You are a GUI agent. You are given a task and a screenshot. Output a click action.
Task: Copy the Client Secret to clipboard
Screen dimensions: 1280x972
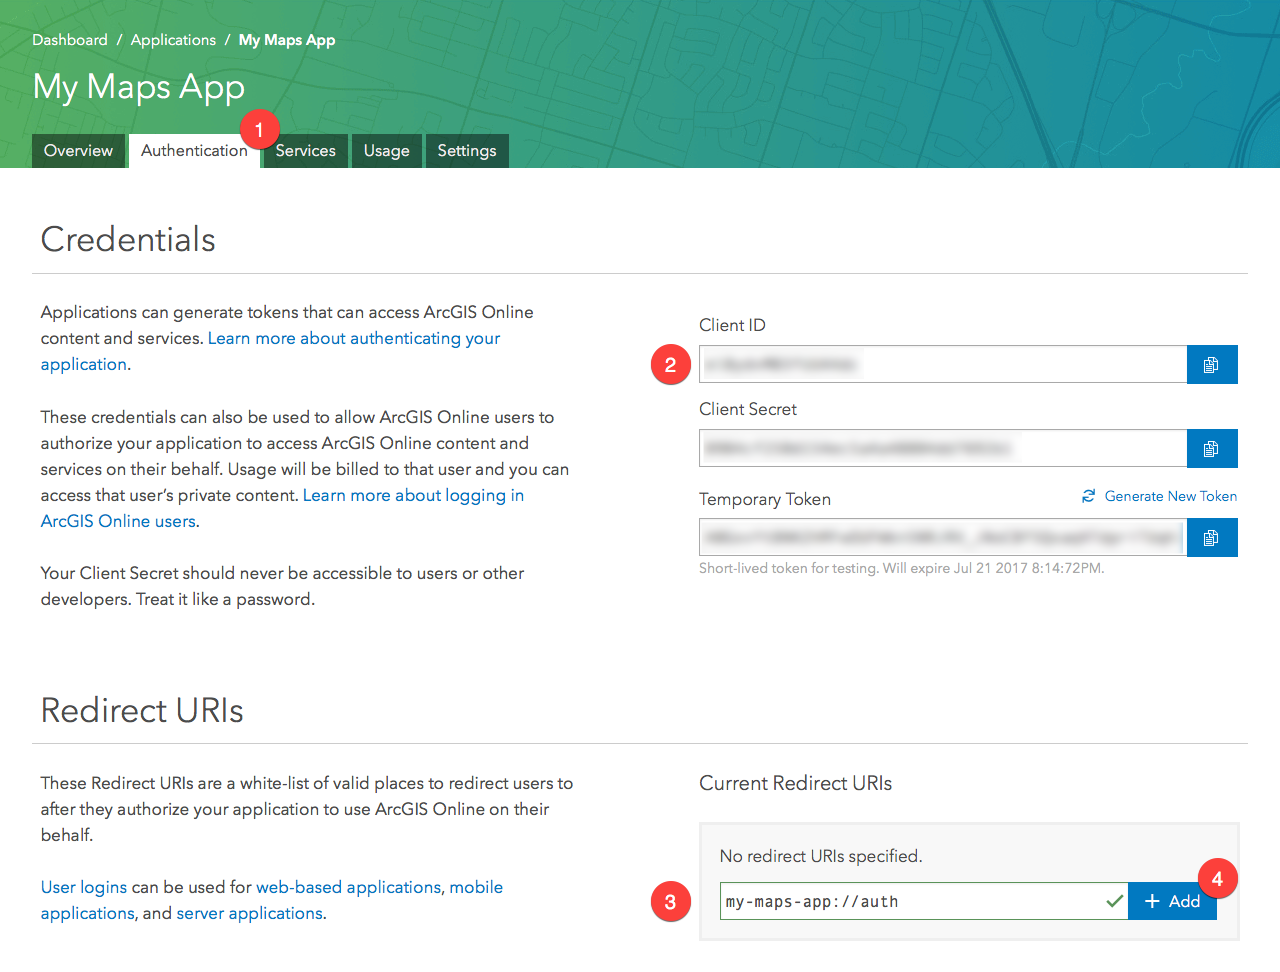[1212, 449]
